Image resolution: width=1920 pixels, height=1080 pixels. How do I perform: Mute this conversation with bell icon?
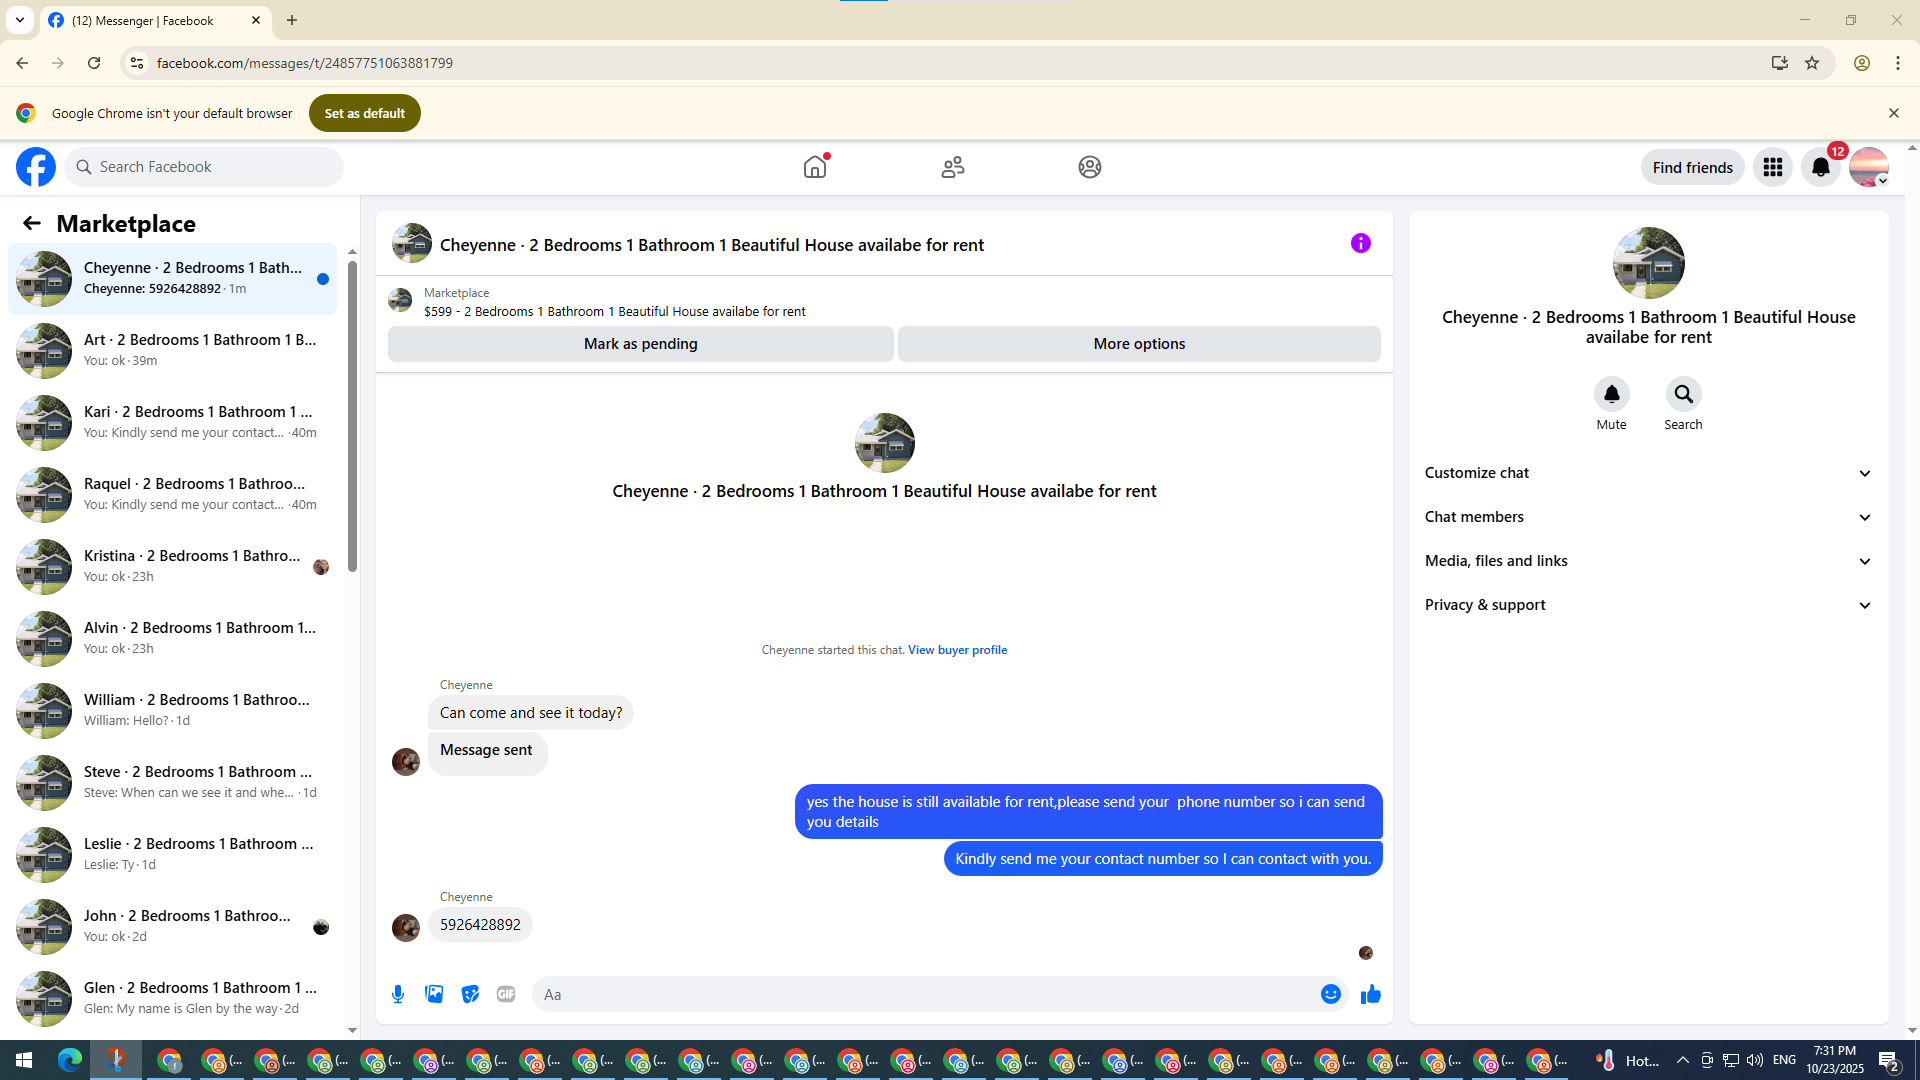[x=1611, y=395]
